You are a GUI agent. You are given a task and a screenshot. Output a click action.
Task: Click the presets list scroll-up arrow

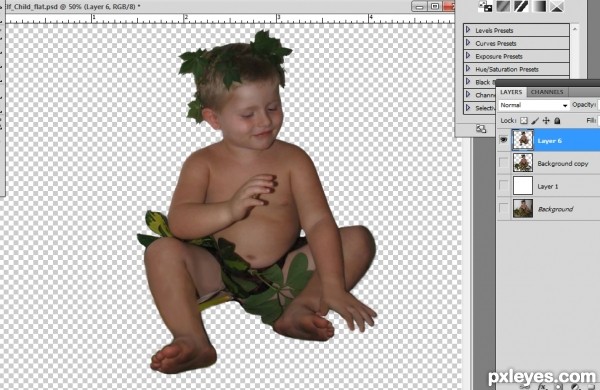575,29
